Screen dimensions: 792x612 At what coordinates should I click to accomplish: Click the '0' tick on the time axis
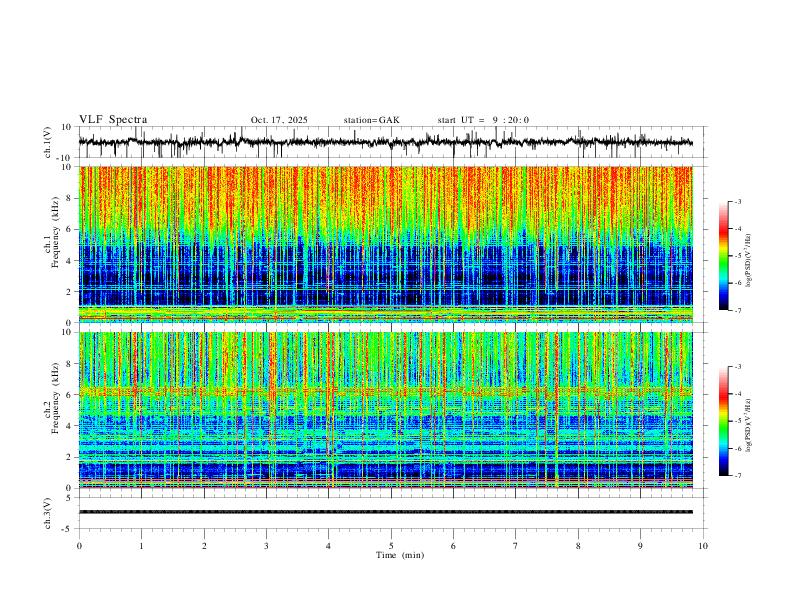(79, 546)
